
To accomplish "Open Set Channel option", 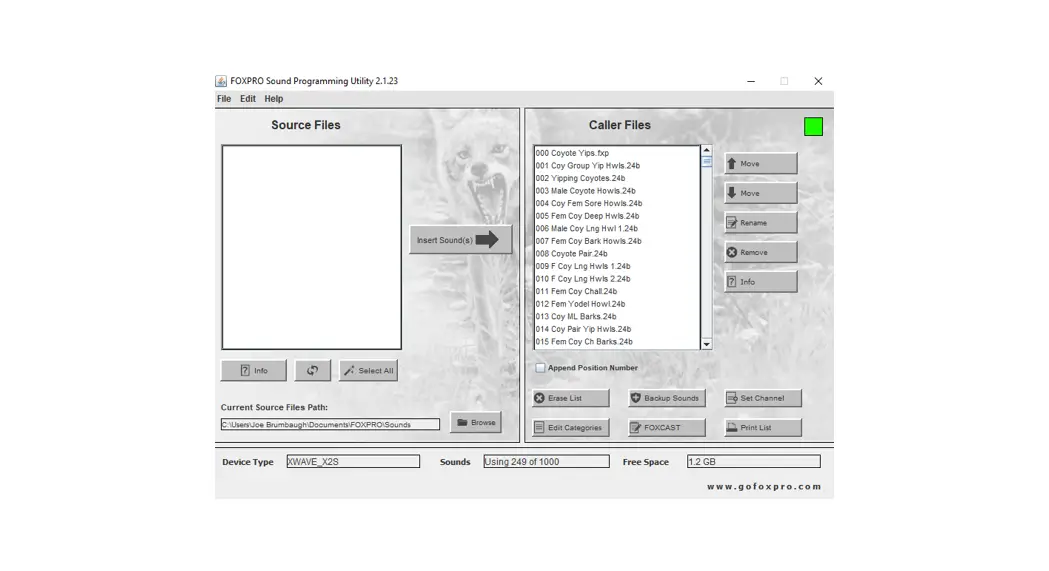I will (763, 398).
